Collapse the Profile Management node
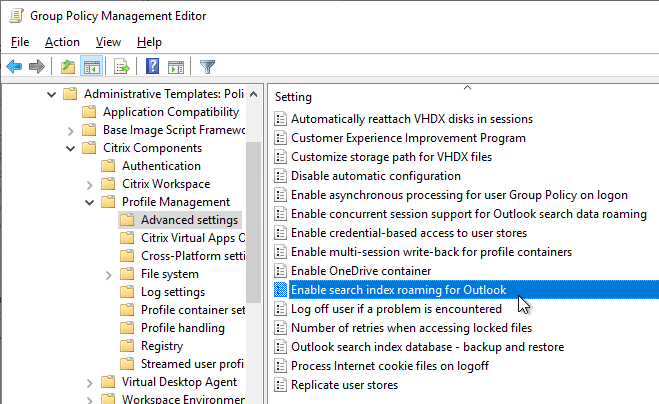This screenshot has width=659, height=404. point(90,203)
